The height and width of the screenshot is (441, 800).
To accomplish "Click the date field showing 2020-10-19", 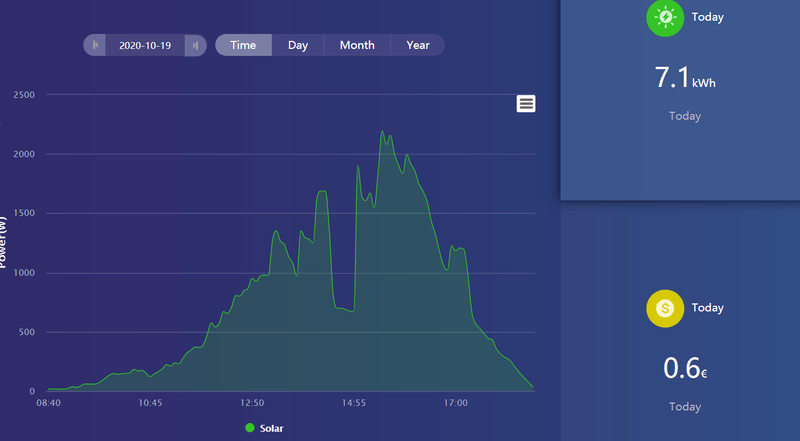I will click(145, 45).
